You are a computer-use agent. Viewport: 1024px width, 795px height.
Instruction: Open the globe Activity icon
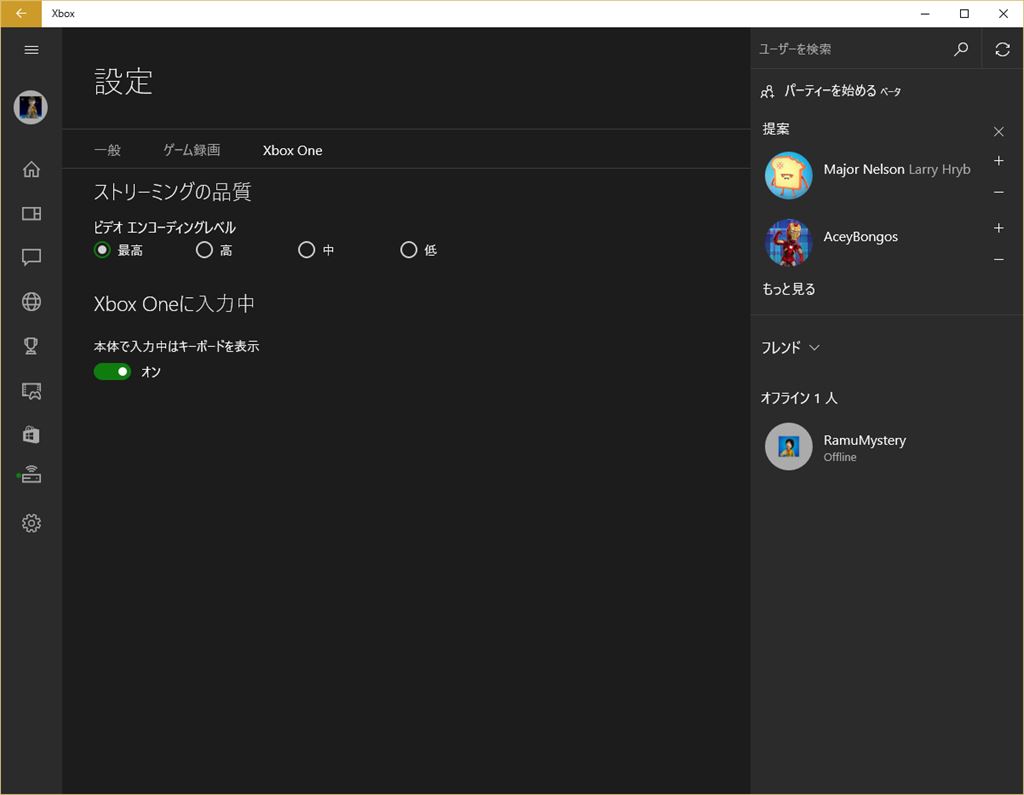31,302
